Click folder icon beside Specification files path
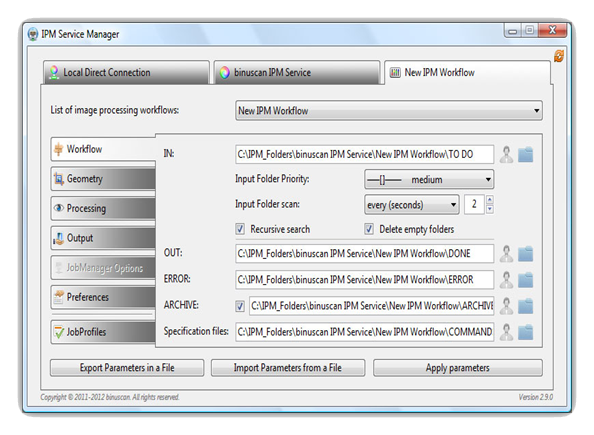594x435 pixels. pos(525,332)
